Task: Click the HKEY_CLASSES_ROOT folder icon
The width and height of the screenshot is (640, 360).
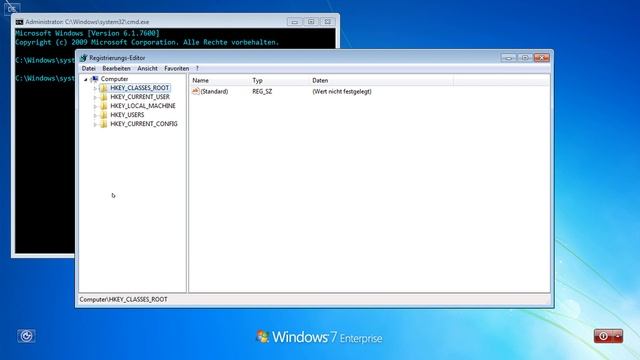Action: coord(104,88)
